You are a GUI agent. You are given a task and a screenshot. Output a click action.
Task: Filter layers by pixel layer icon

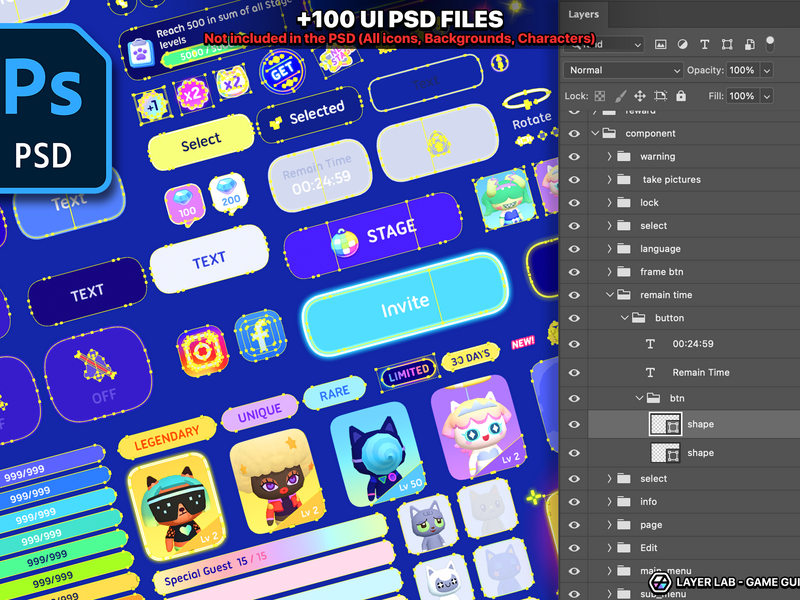coord(660,44)
